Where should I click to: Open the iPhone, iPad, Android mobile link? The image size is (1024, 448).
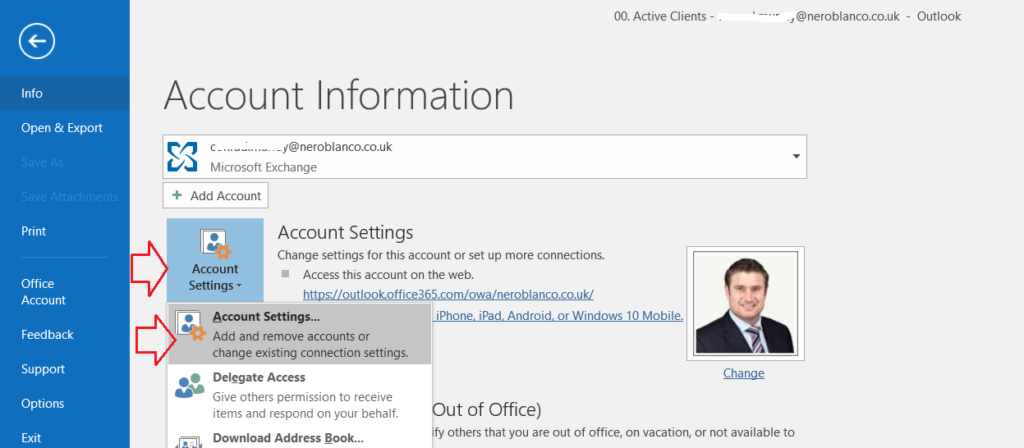(x=558, y=316)
